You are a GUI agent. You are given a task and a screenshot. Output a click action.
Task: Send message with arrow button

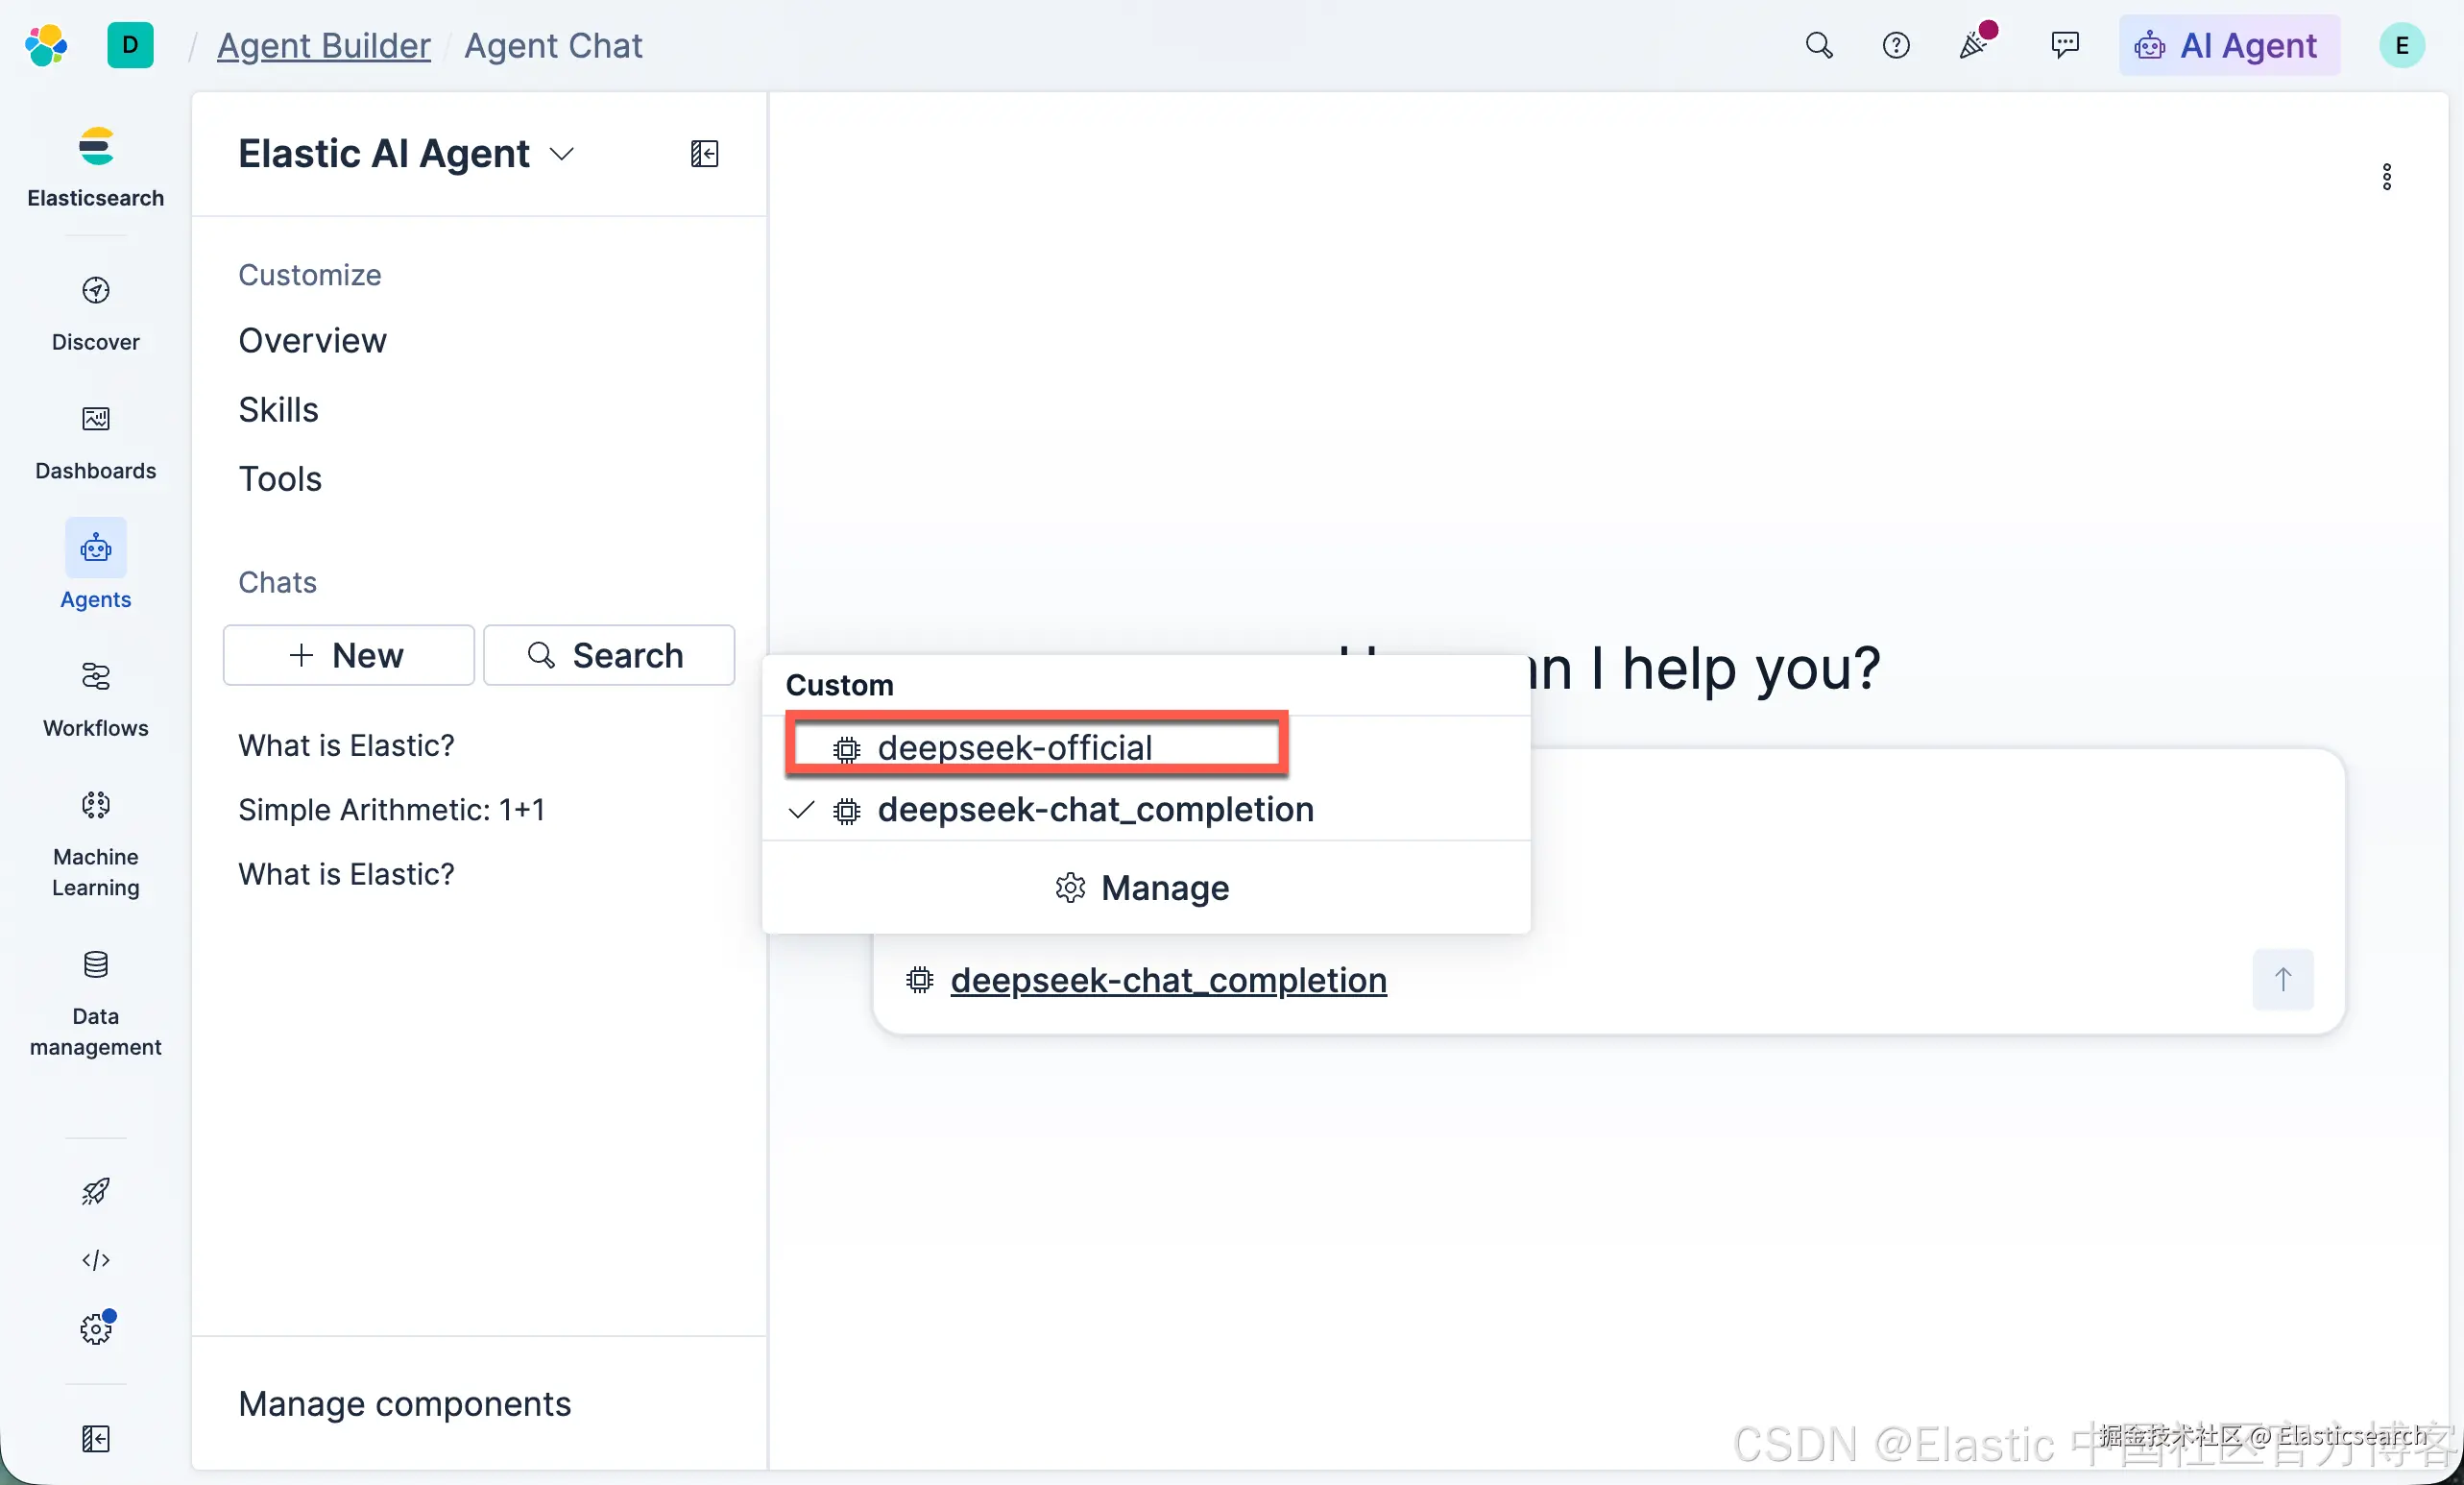(x=2283, y=979)
